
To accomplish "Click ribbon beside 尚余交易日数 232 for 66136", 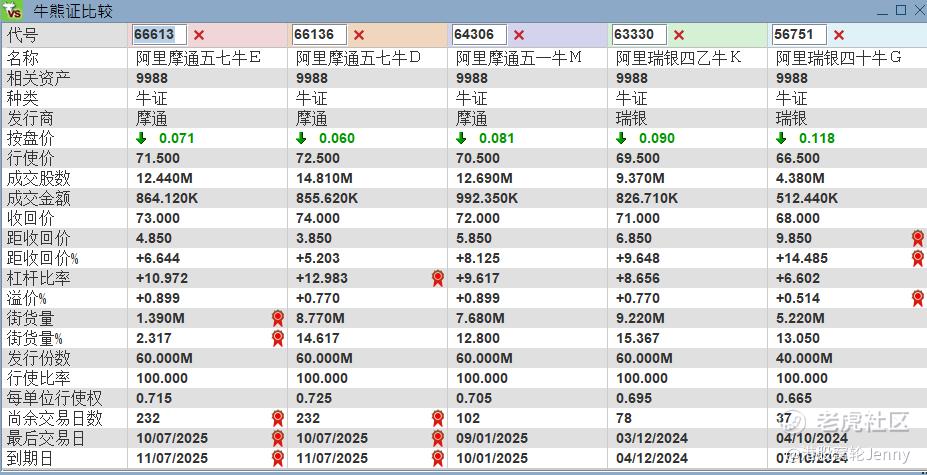I will tap(437, 419).
